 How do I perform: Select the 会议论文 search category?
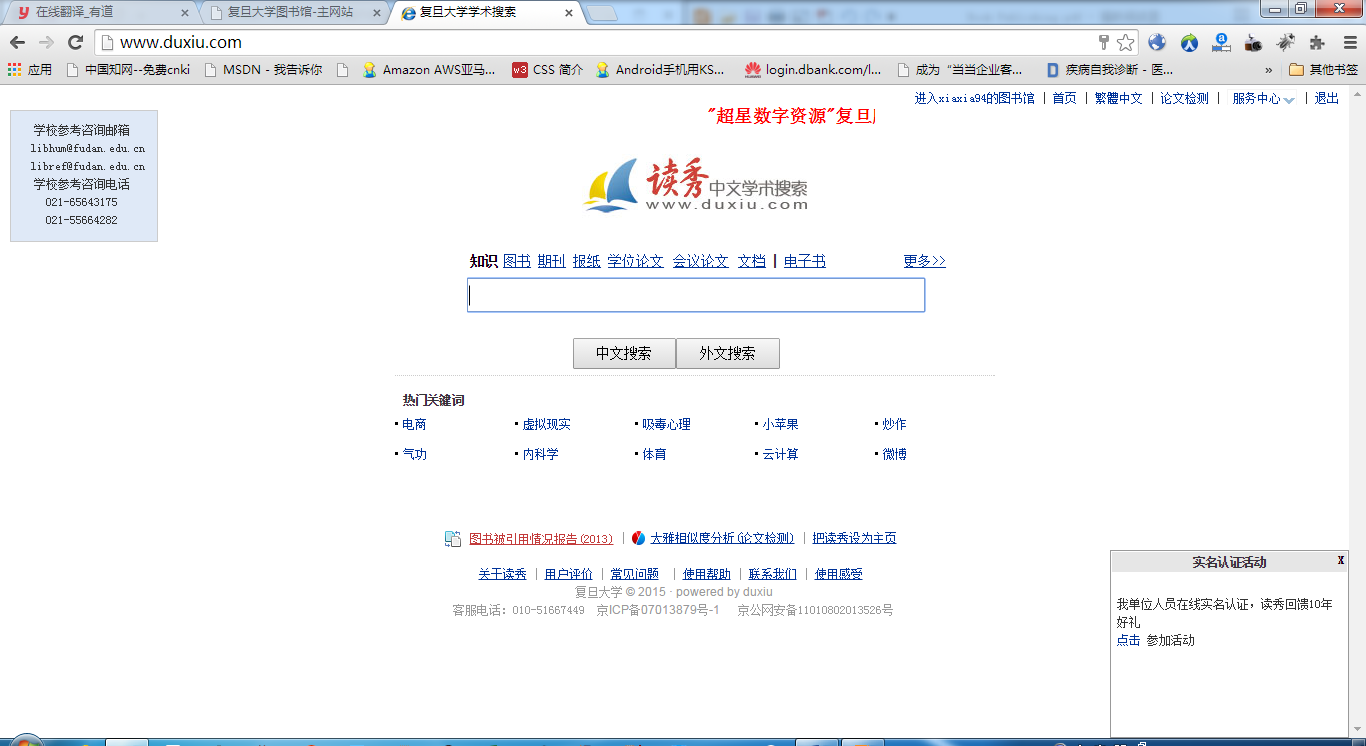(700, 261)
